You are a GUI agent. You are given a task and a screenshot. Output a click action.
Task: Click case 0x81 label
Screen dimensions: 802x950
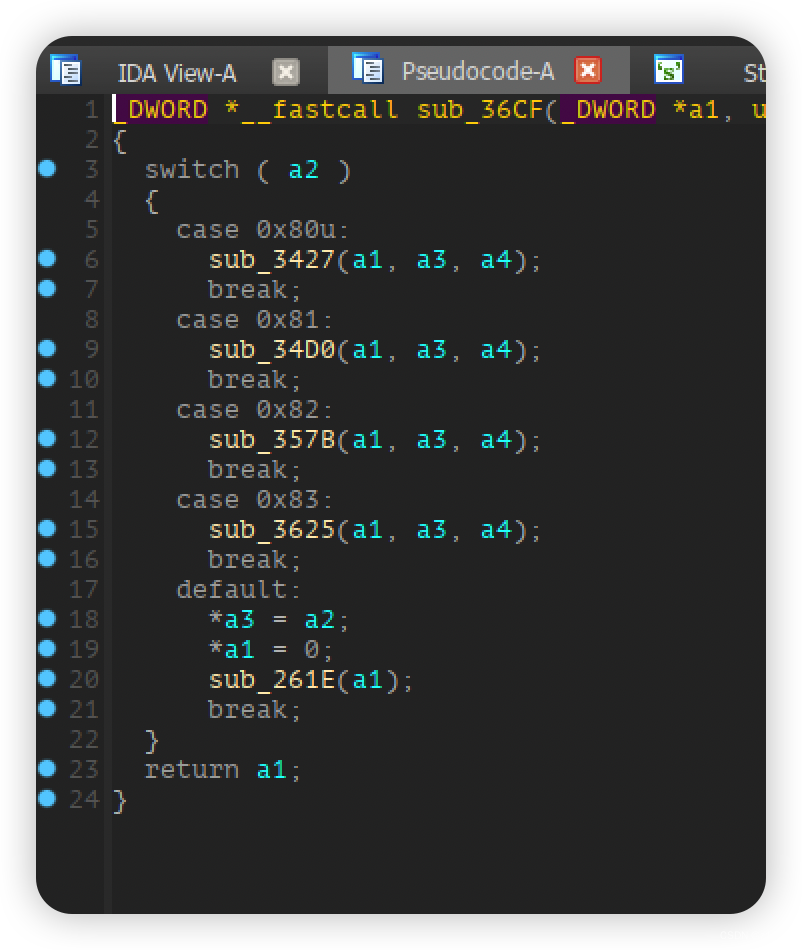254,320
